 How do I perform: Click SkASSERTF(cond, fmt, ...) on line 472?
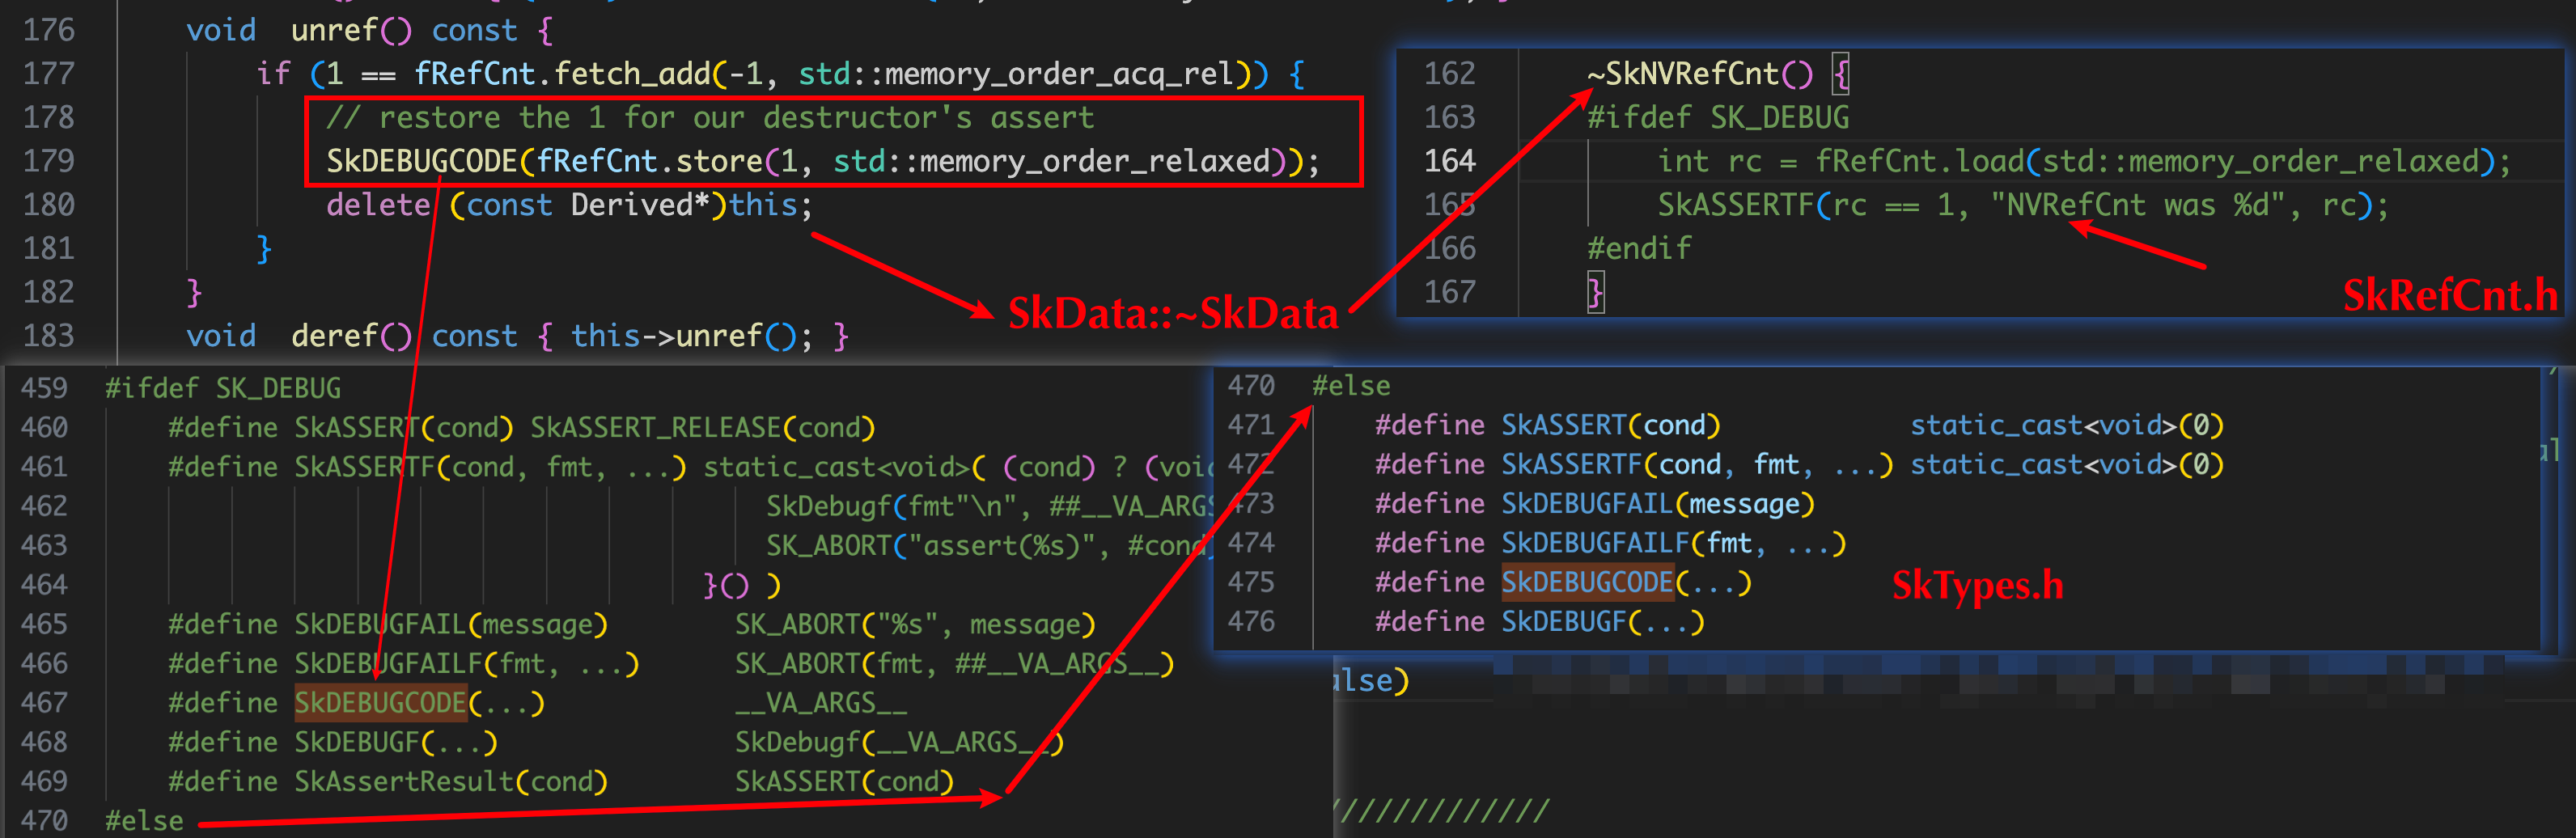(1697, 464)
